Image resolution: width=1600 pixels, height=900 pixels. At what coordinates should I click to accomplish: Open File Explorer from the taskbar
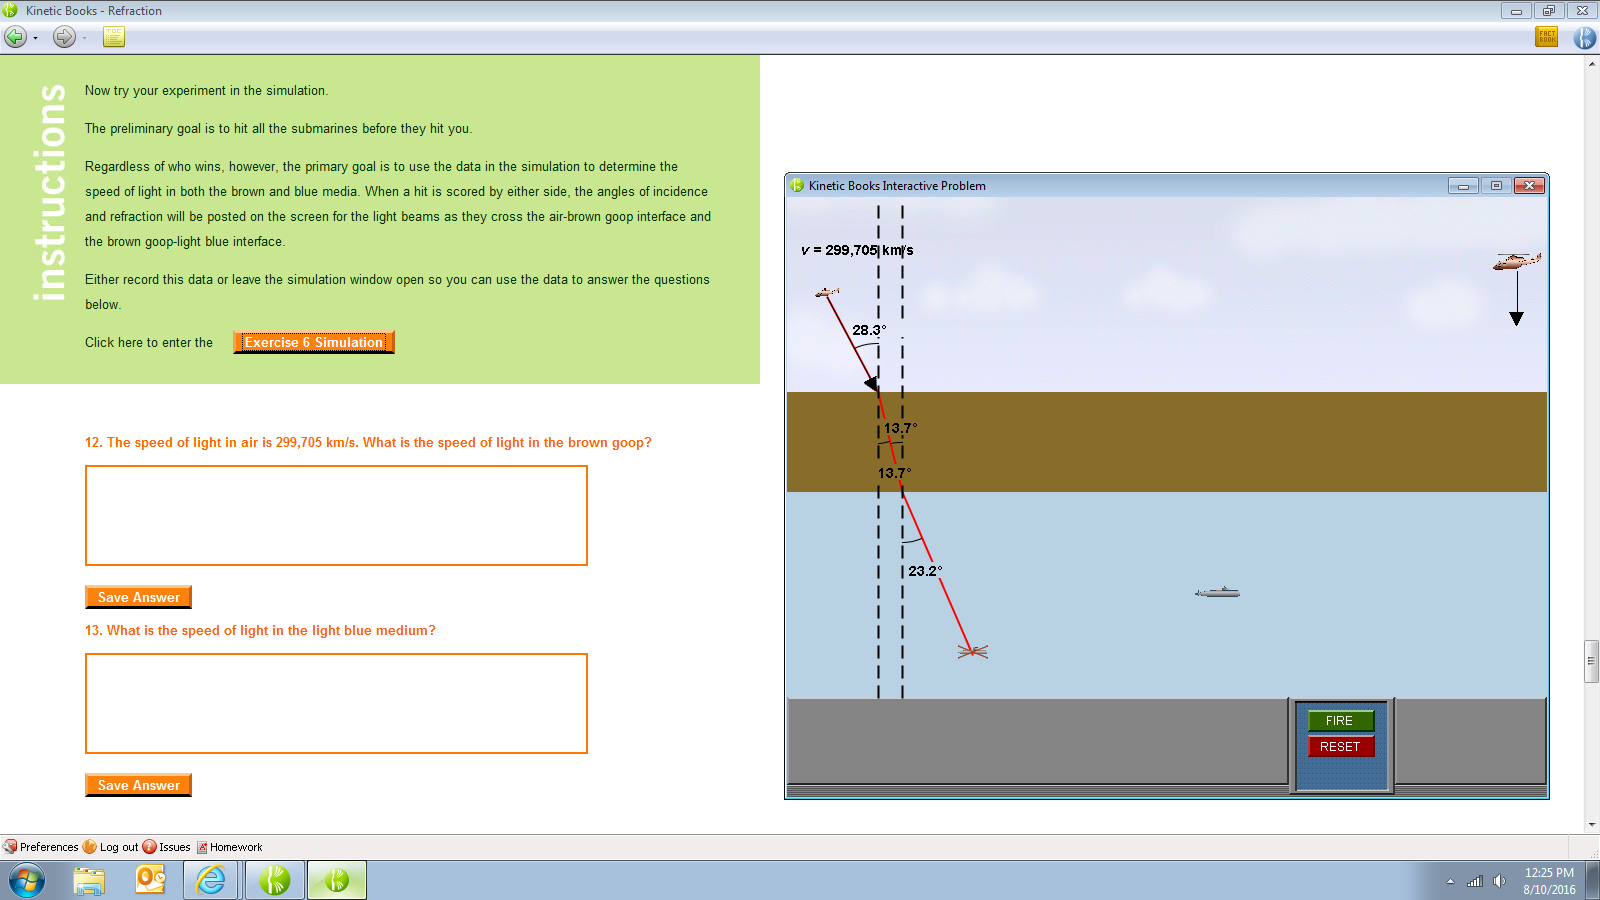click(x=89, y=881)
